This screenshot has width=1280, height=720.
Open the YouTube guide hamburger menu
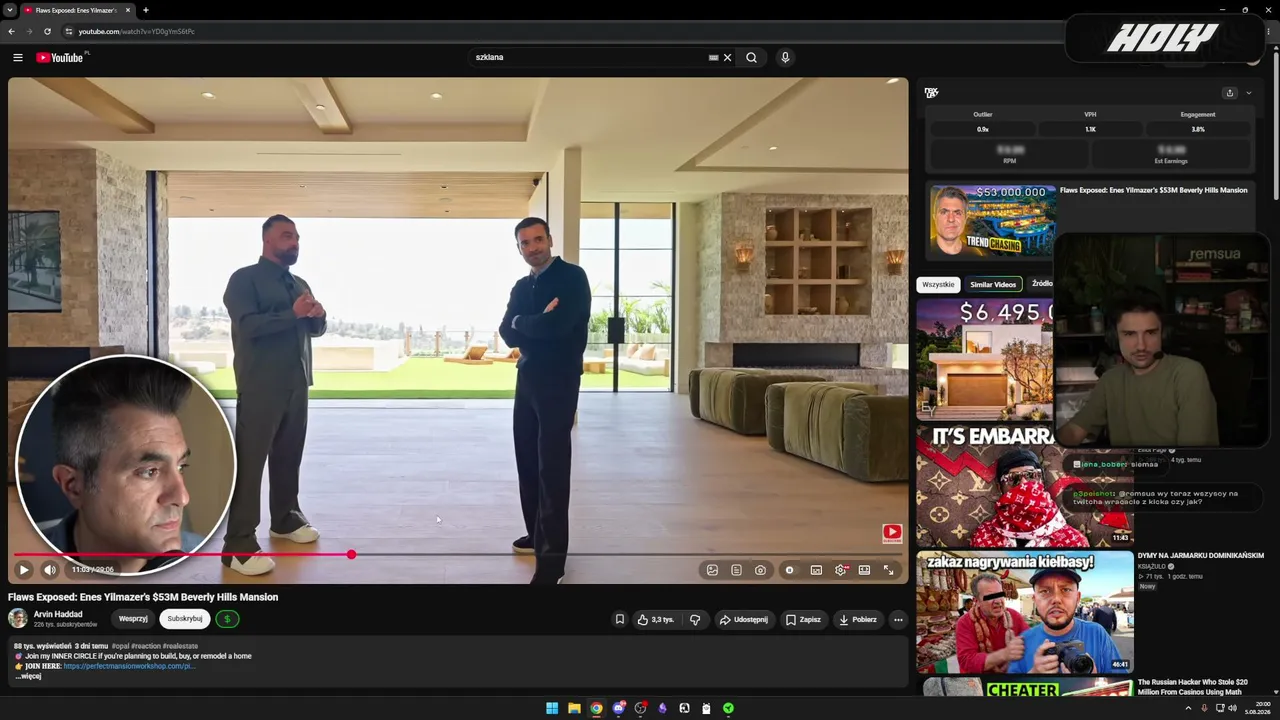[18, 57]
